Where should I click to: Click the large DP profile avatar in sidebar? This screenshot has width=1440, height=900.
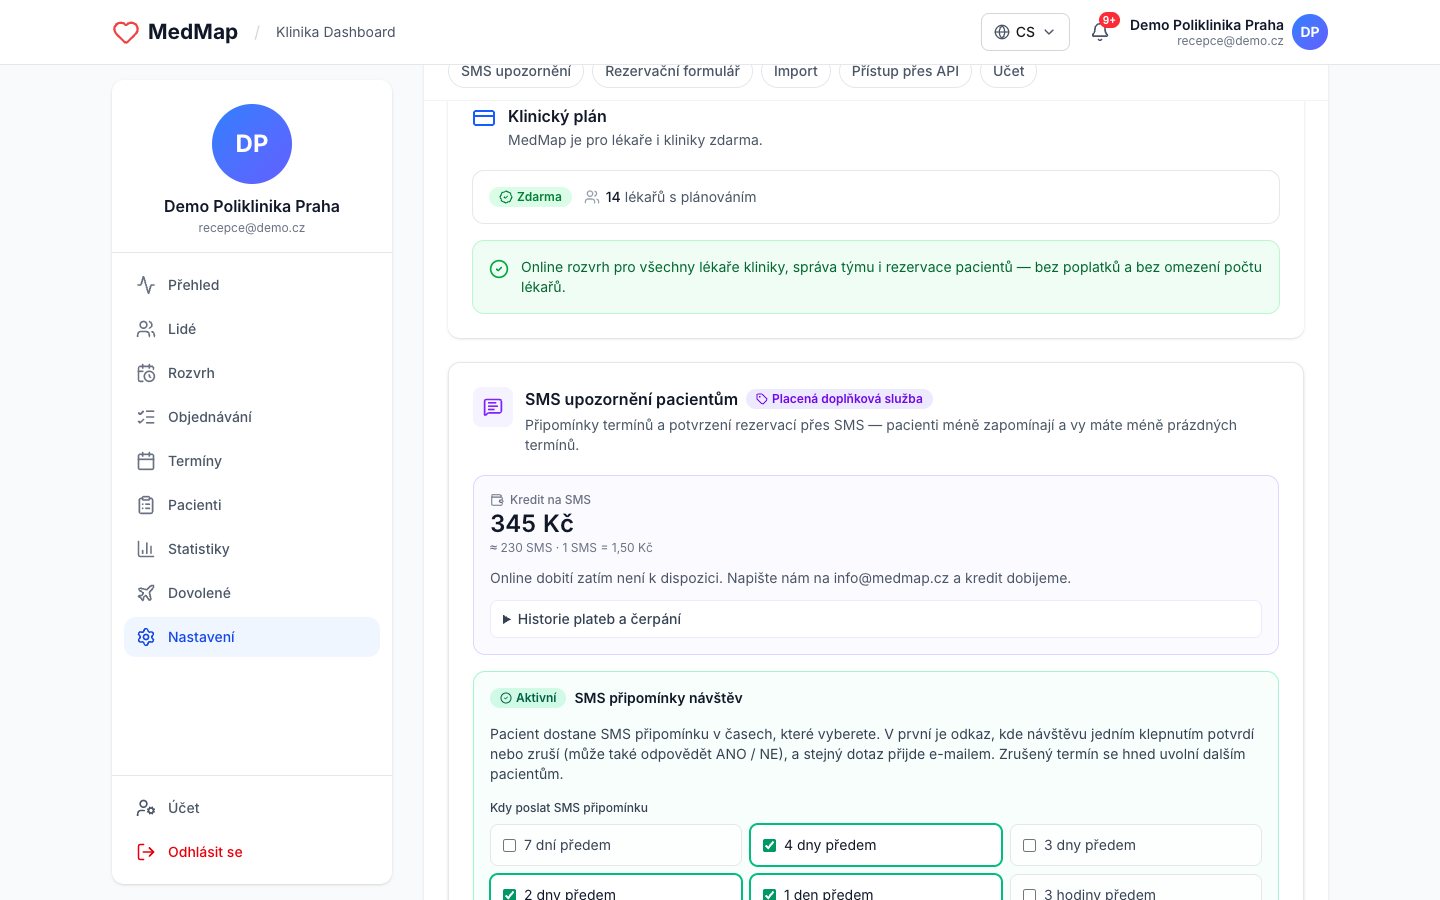tap(252, 144)
